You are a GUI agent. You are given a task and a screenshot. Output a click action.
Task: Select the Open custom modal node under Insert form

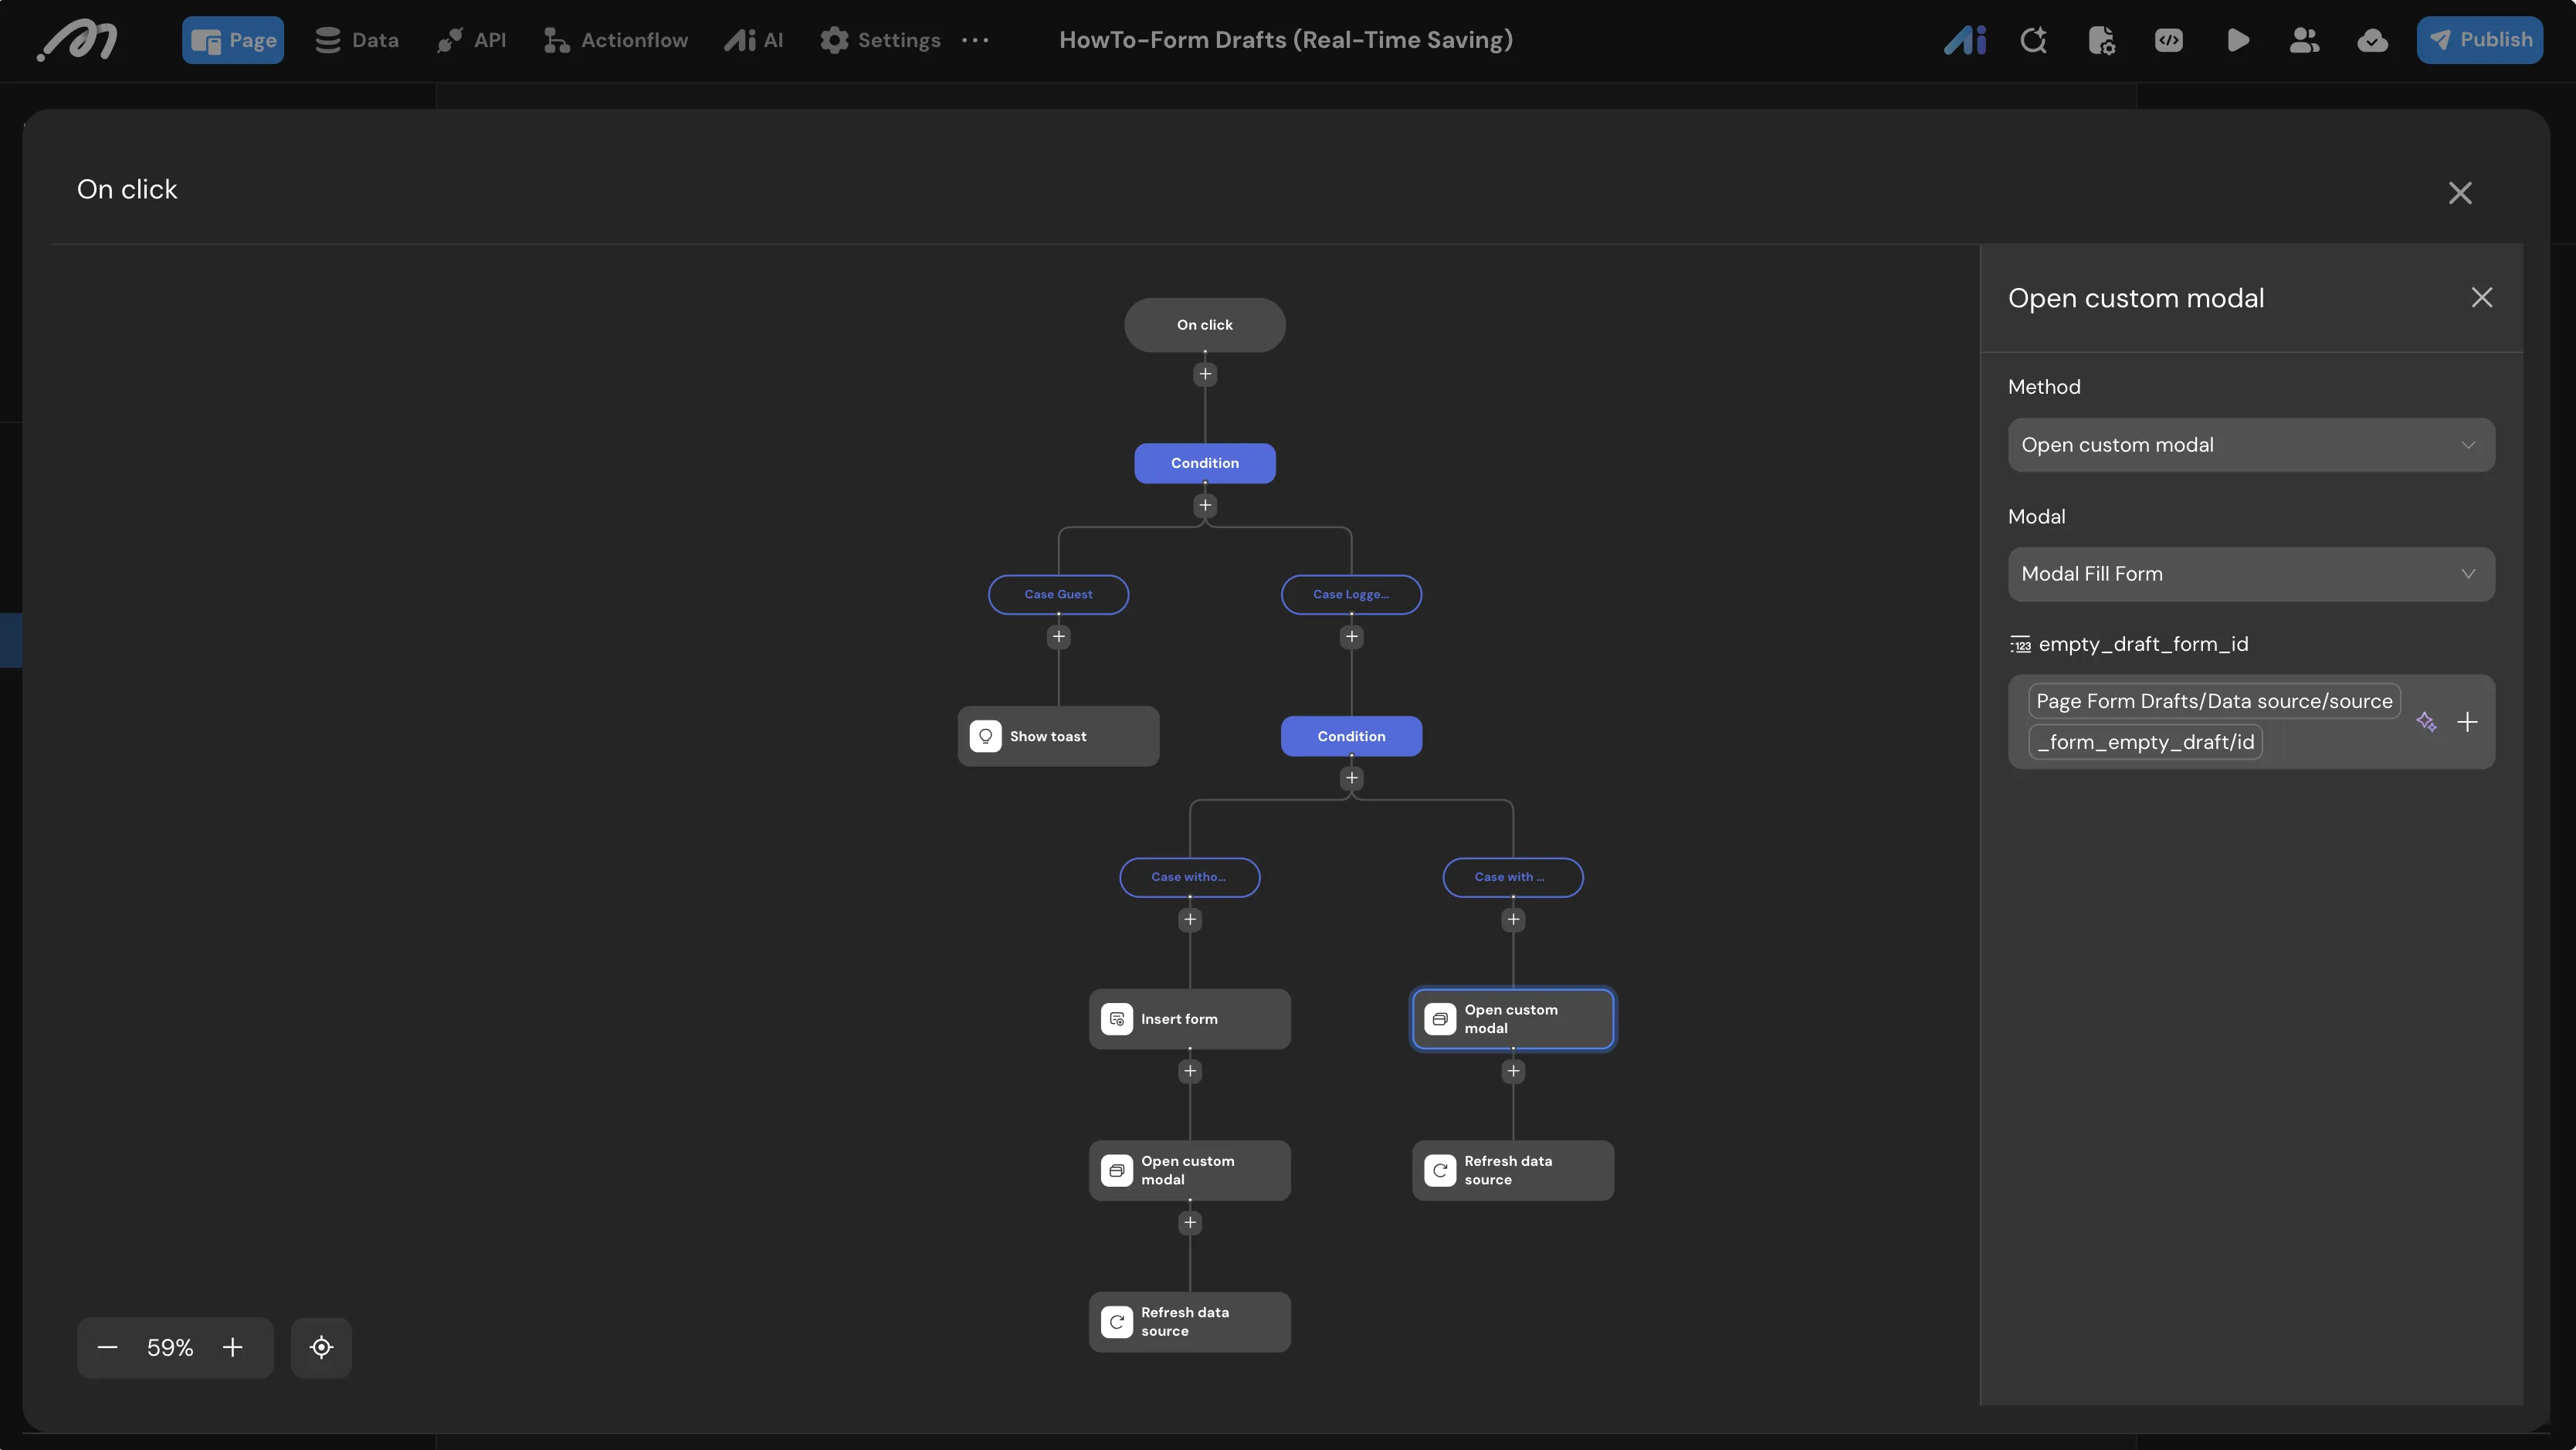[x=1189, y=1170]
